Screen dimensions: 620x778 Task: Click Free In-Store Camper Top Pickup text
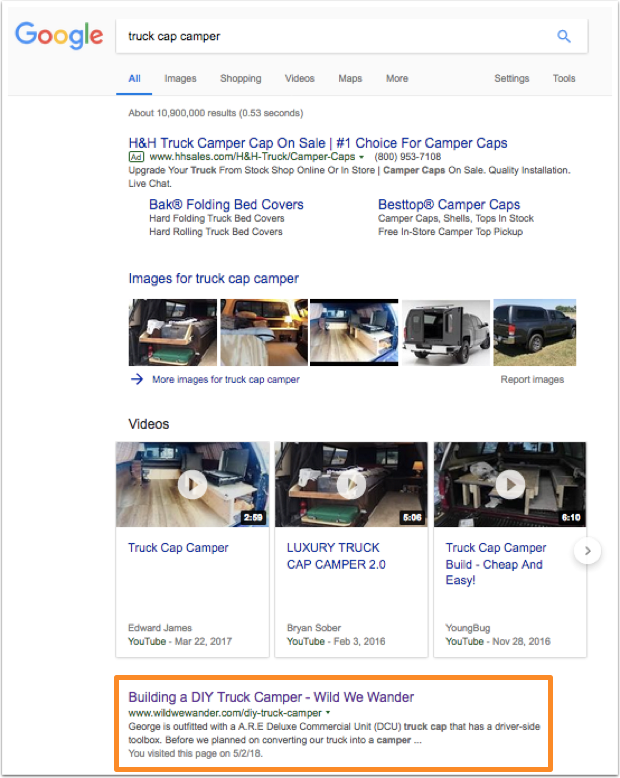click(450, 232)
